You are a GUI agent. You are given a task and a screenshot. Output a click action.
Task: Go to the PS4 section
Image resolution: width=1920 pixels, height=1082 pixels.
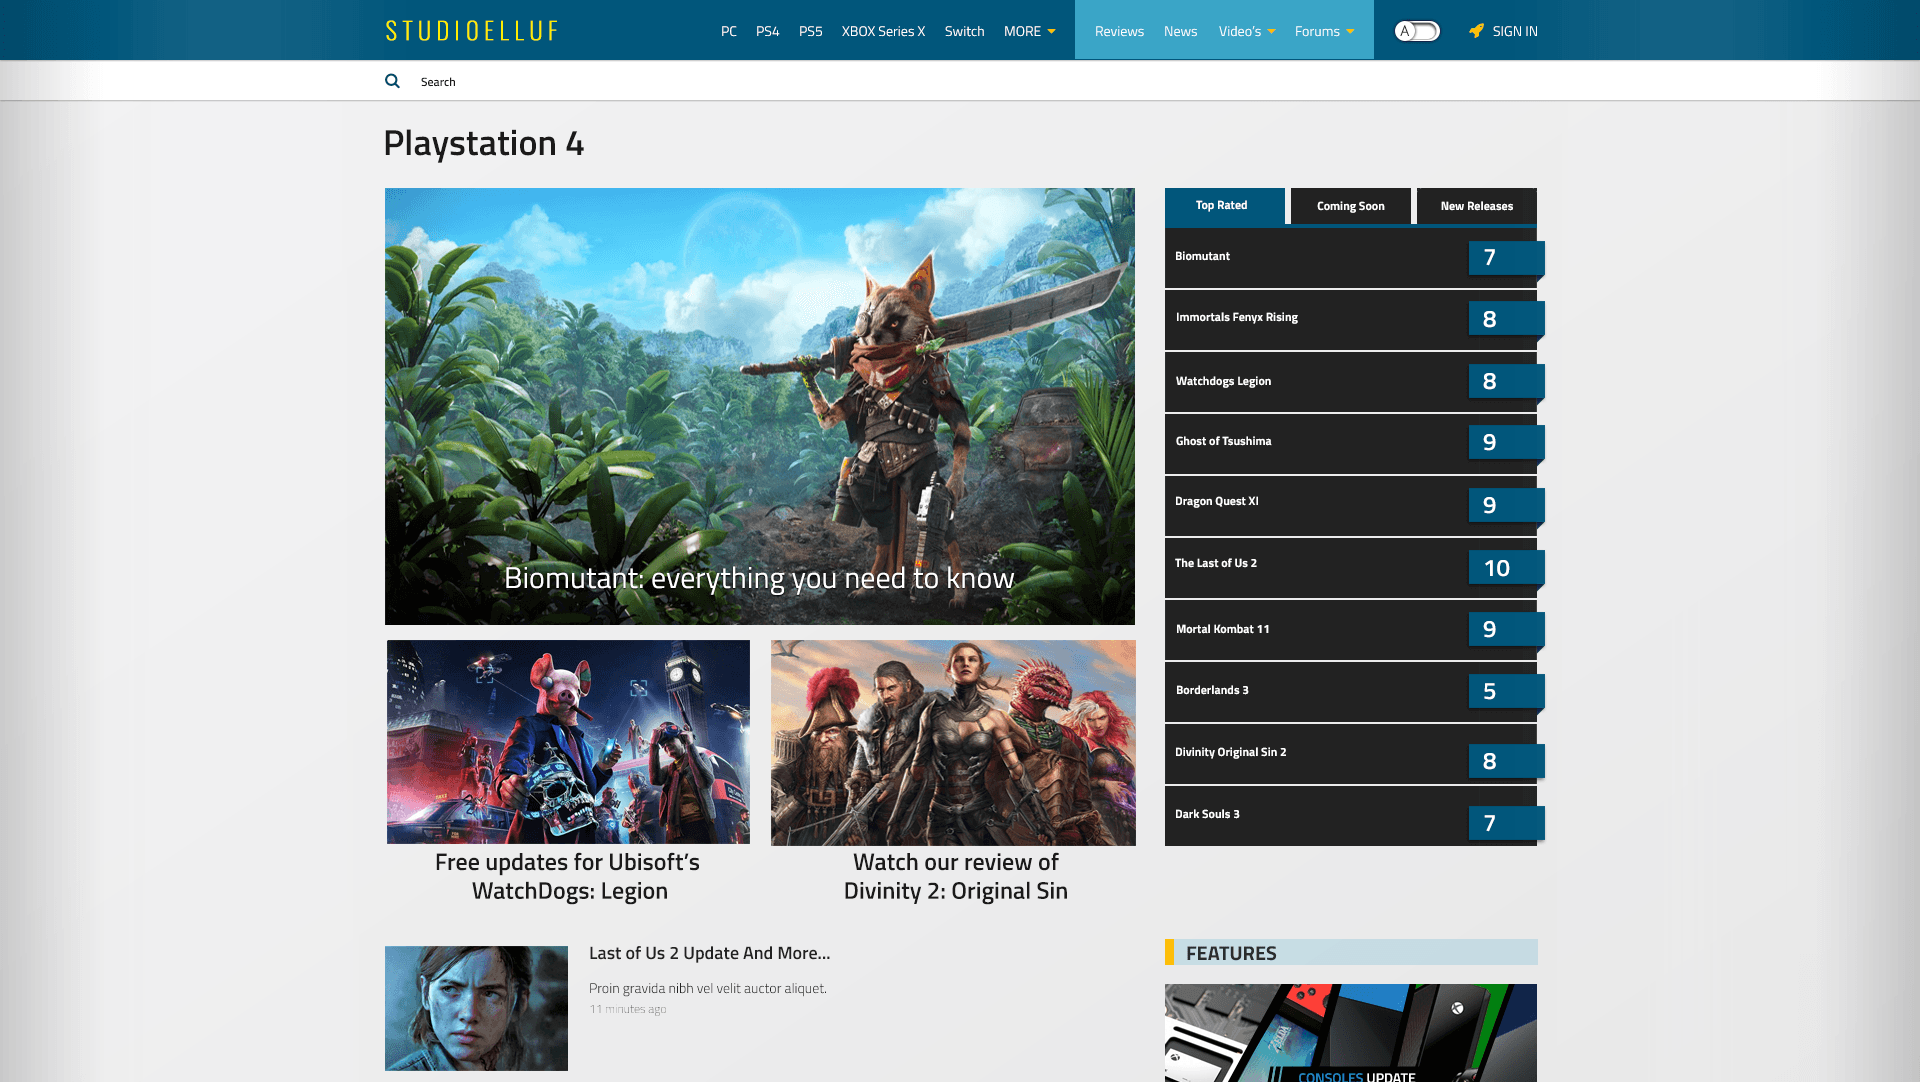tap(768, 31)
